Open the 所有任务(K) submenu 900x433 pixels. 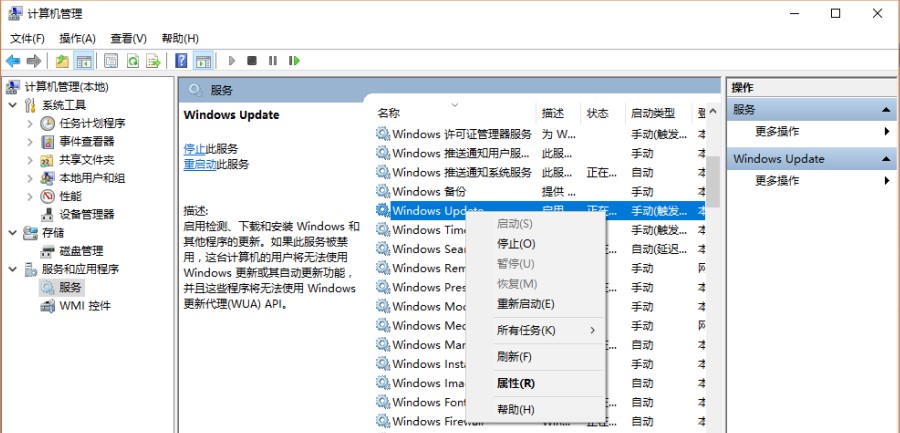pos(536,330)
